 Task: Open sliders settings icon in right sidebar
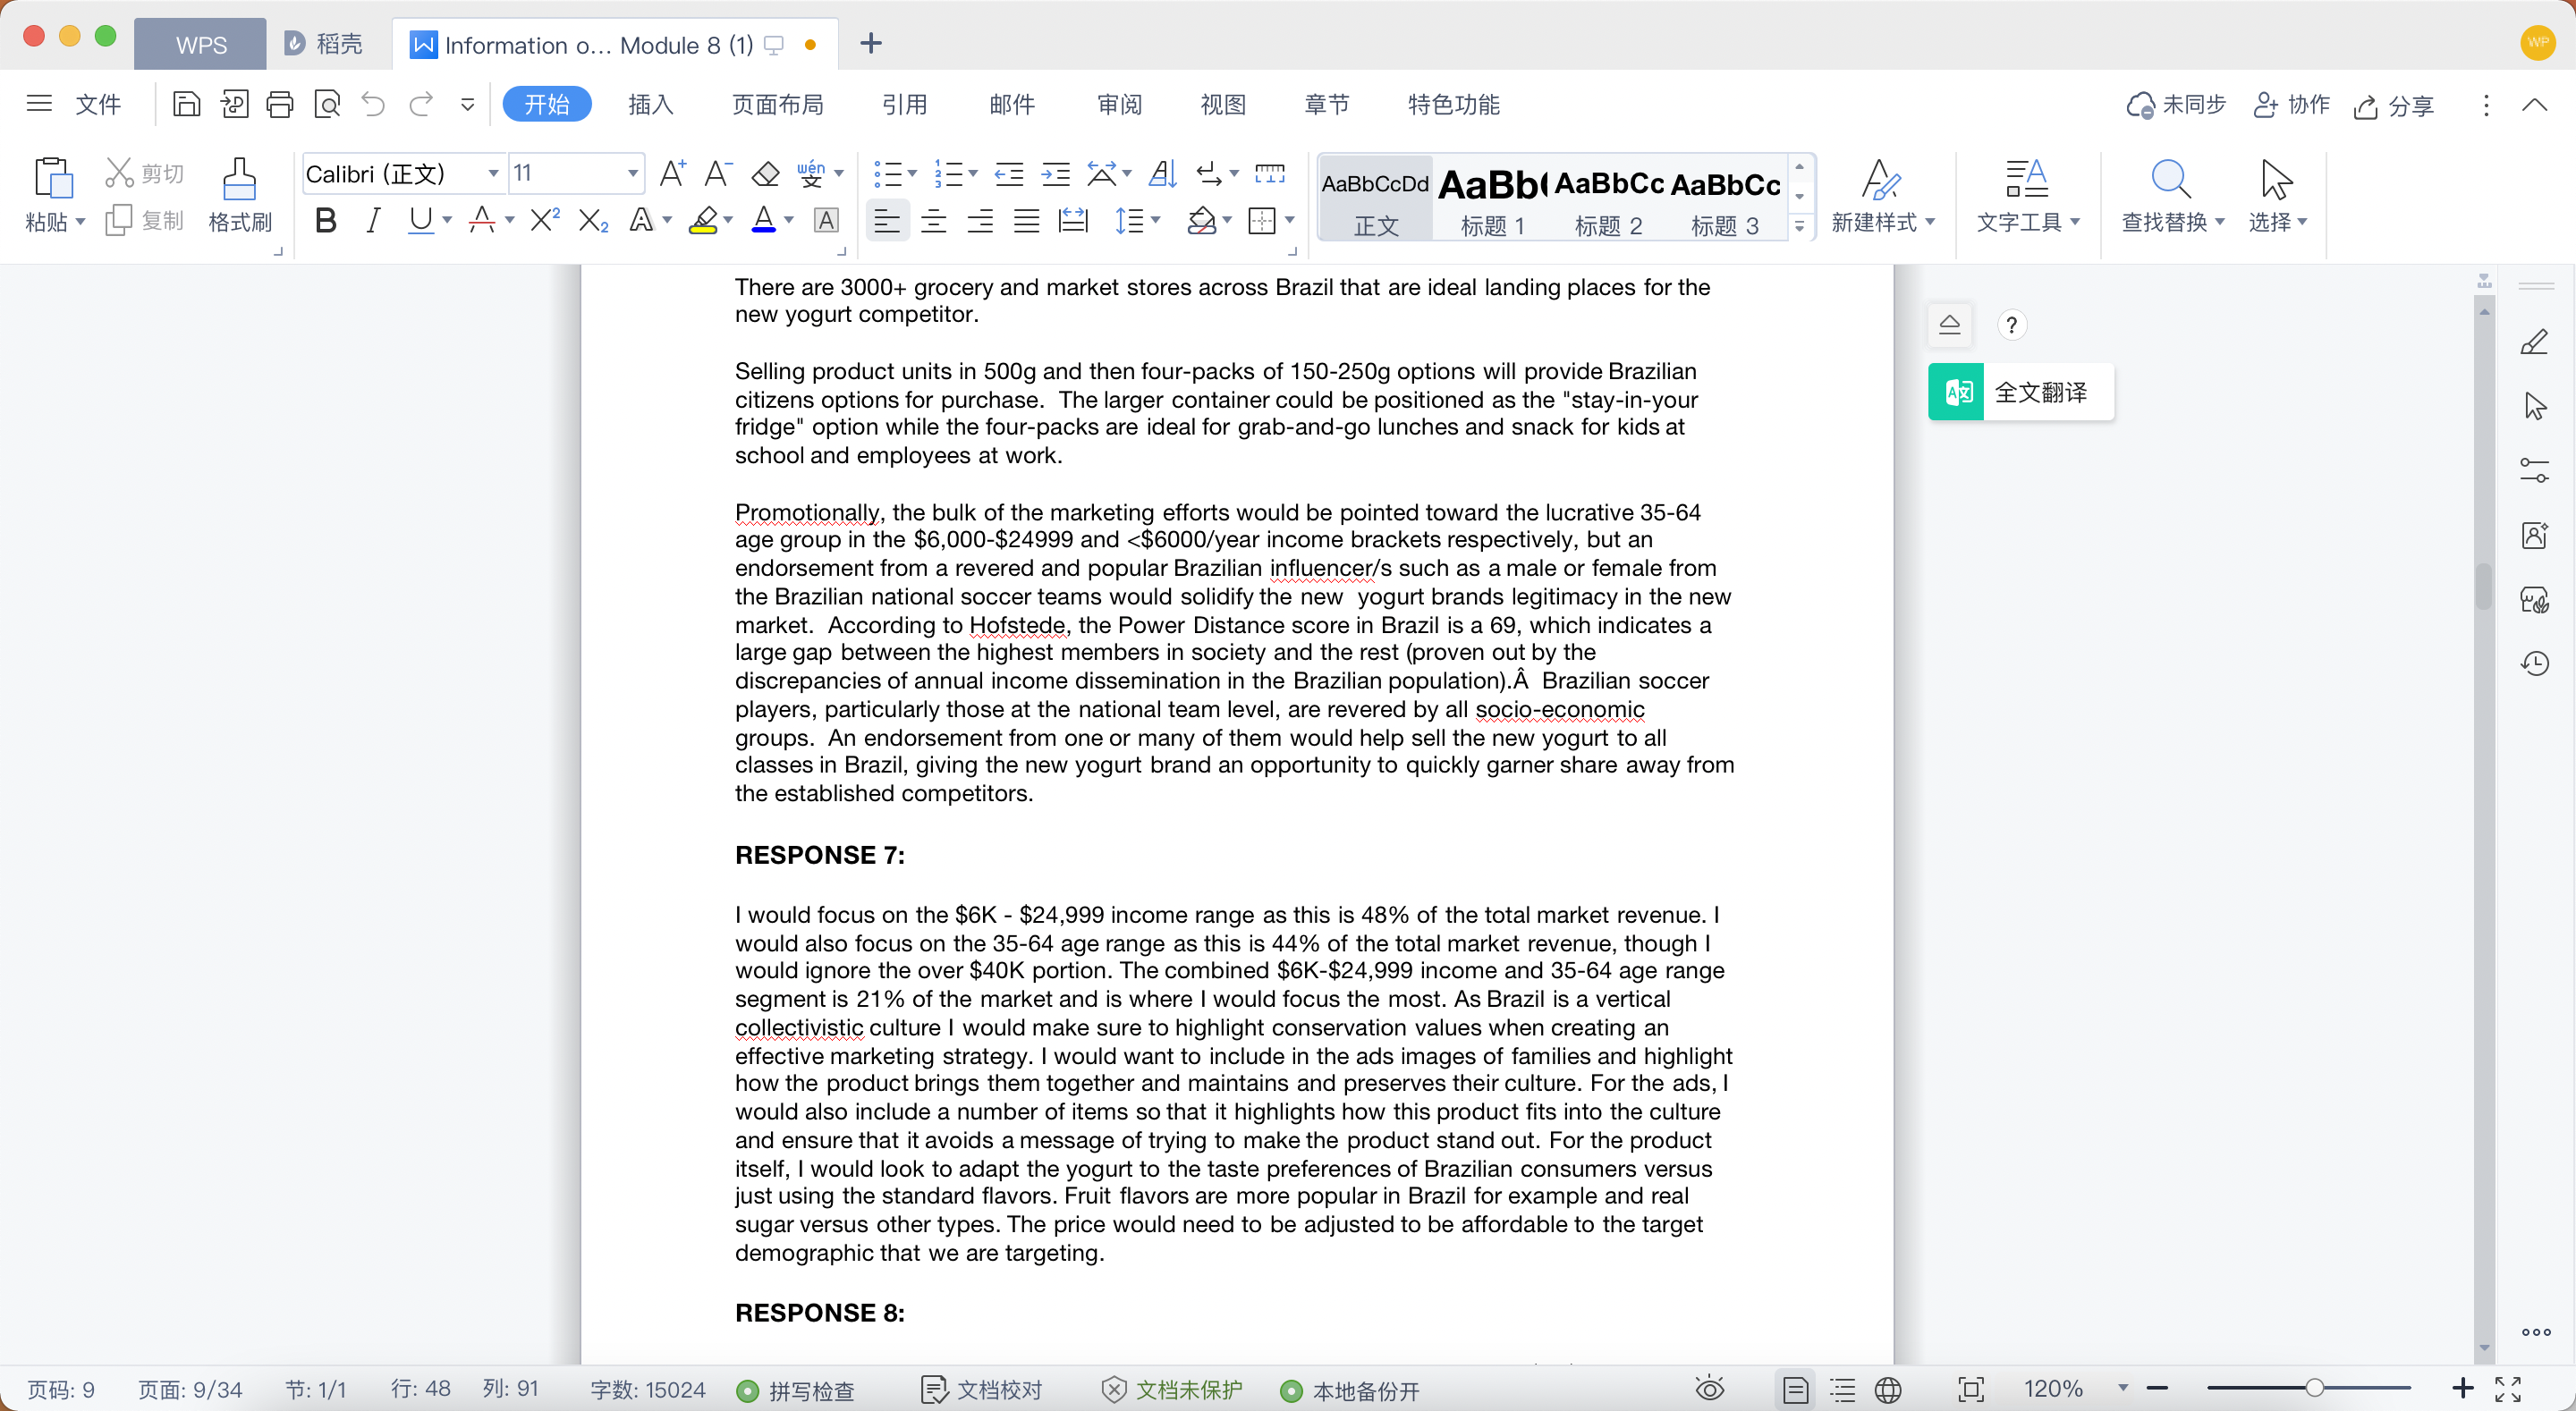[x=2534, y=470]
